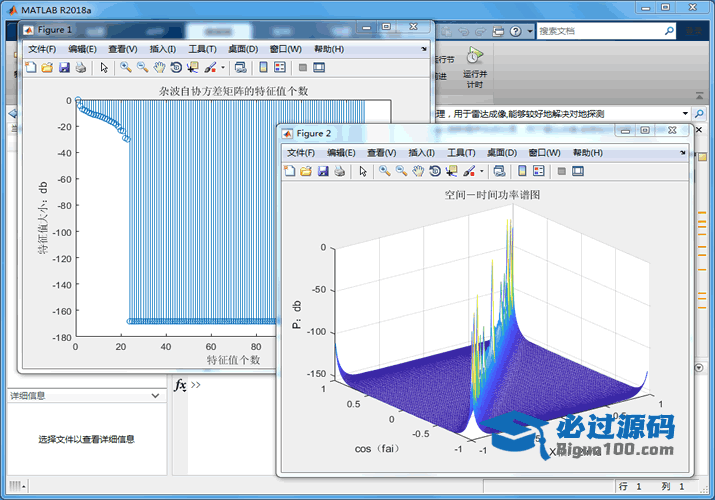Open 工具(T) menu in Figure 2

(461, 153)
